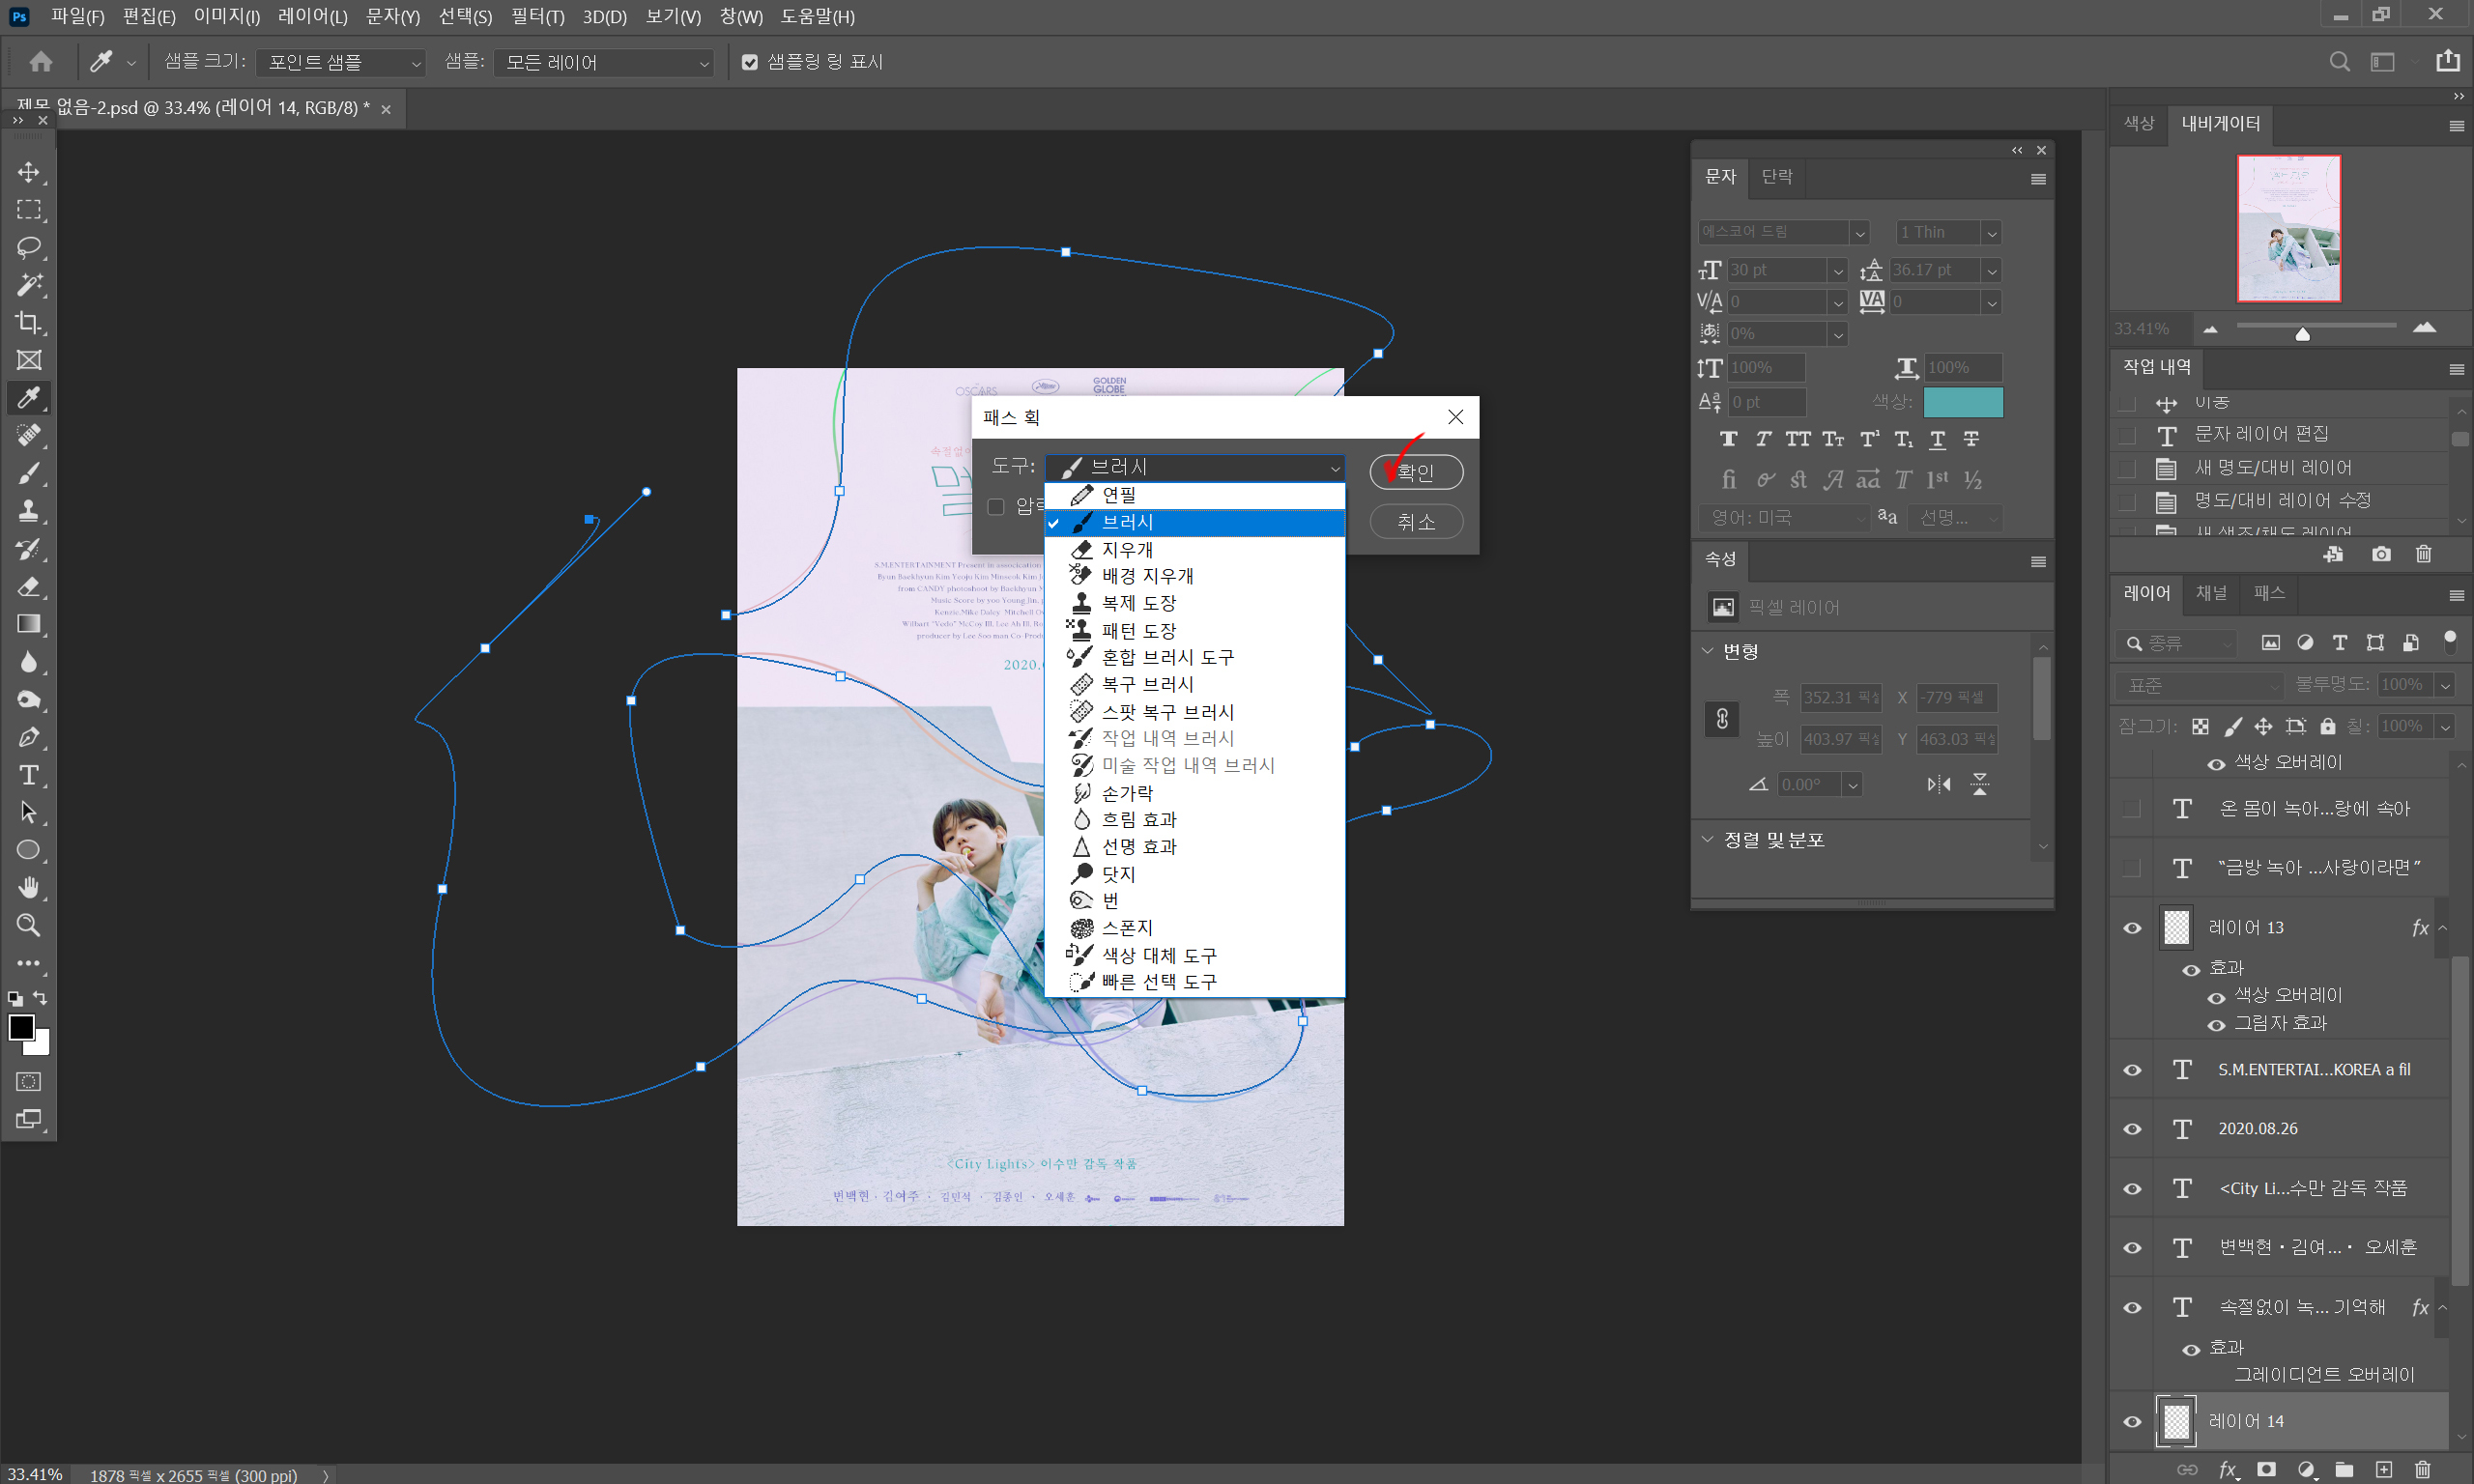Hide the 변백현 · 김여... 오세훈 layer
Viewport: 2474px width, 1484px height.
[x=2132, y=1248]
